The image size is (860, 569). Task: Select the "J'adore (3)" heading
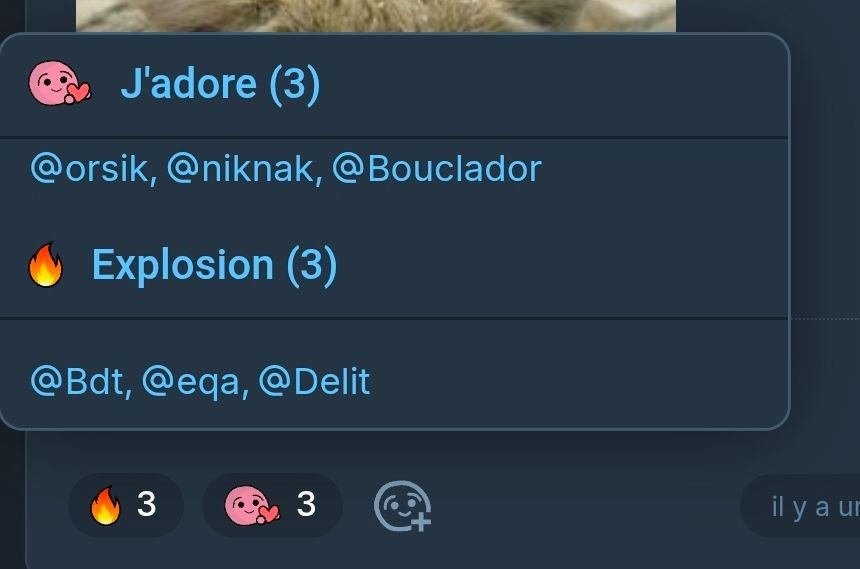pyautogui.click(x=220, y=84)
